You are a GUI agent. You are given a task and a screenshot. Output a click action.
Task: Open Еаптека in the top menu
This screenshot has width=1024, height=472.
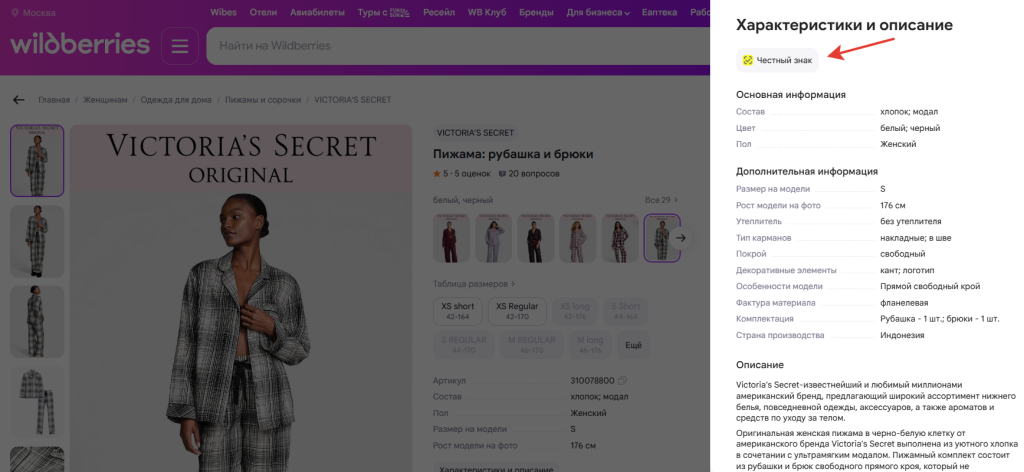tap(660, 12)
